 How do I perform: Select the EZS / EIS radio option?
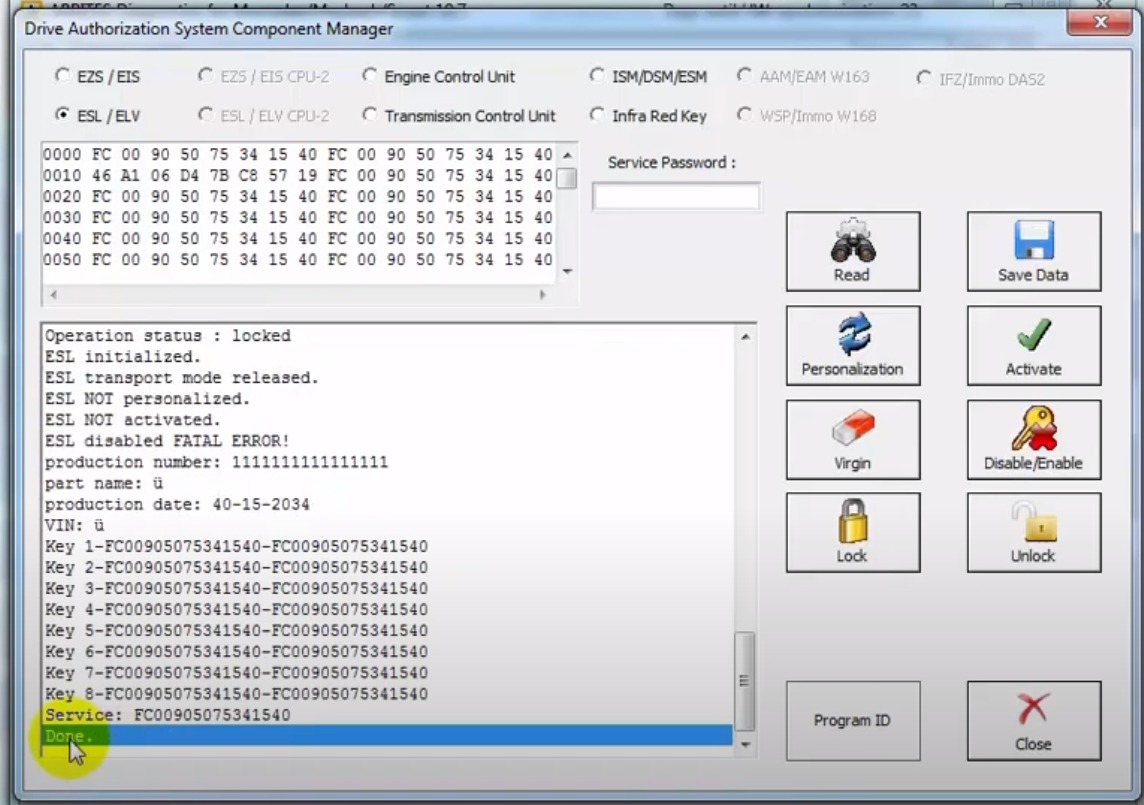pyautogui.click(x=64, y=76)
